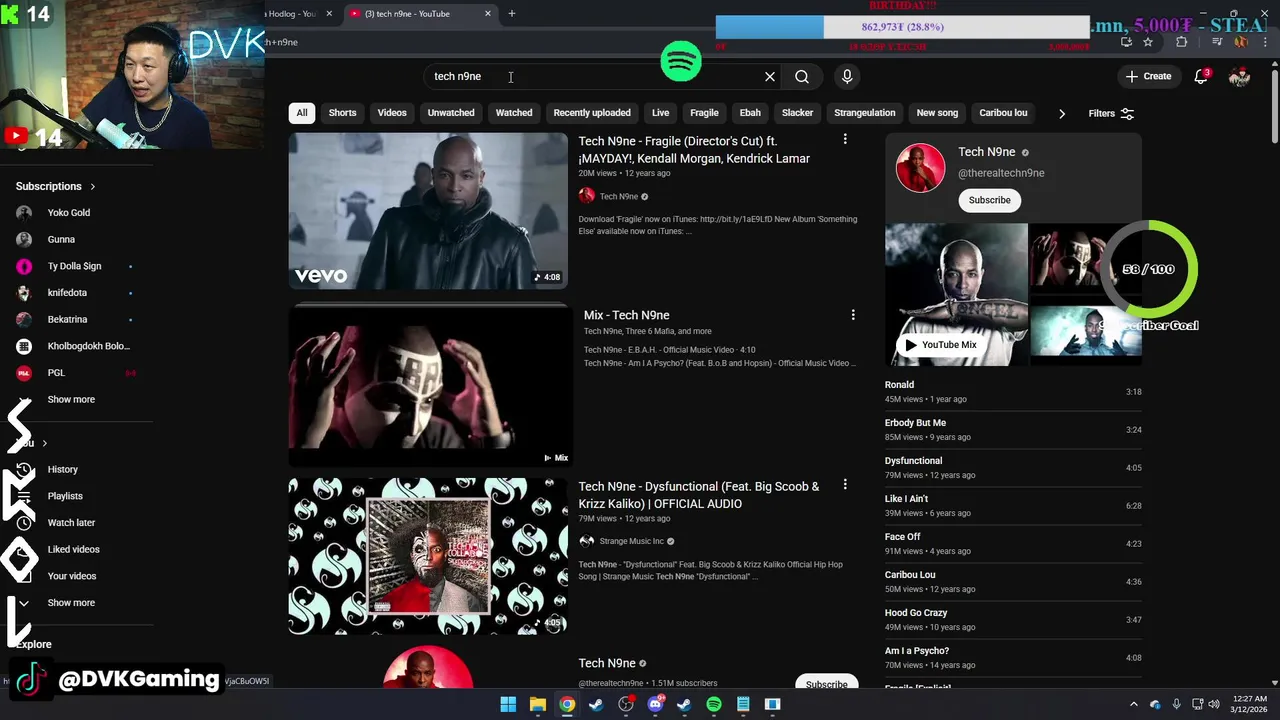Close the tech n9ne YouTube tab
Viewport: 1280px width, 720px height.
[x=488, y=13]
